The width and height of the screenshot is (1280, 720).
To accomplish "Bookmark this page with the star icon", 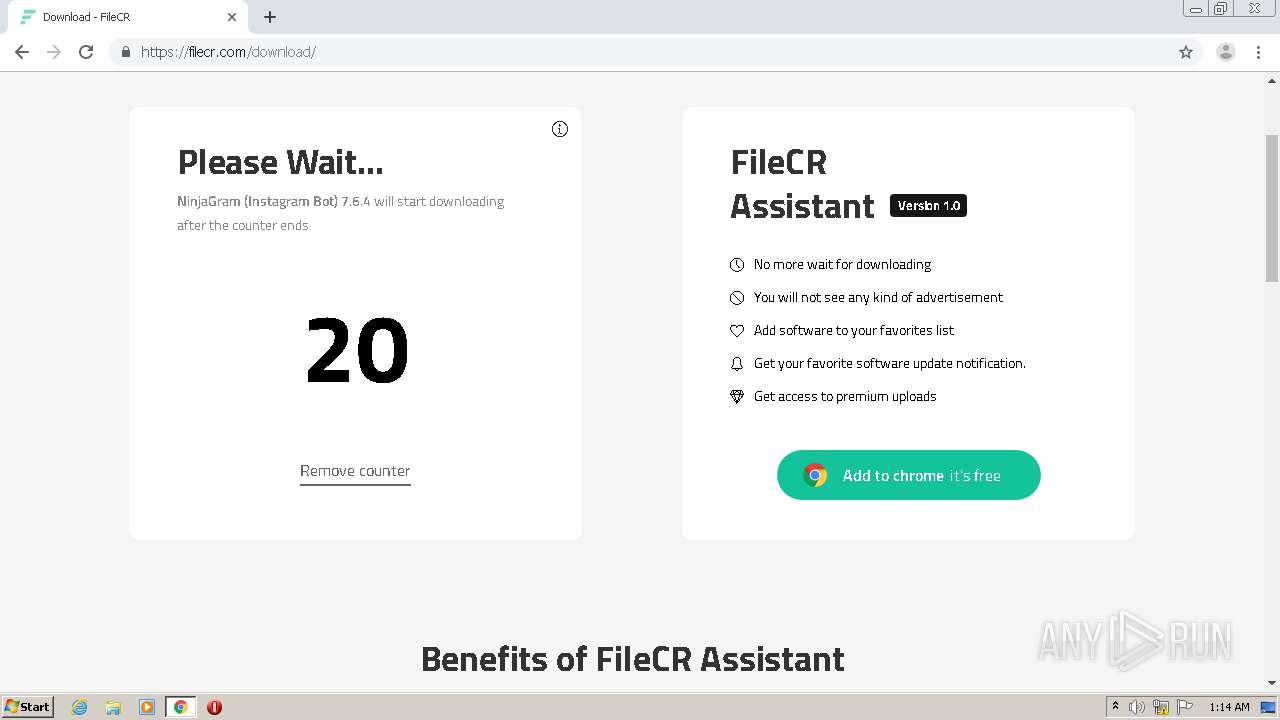I will [1186, 52].
